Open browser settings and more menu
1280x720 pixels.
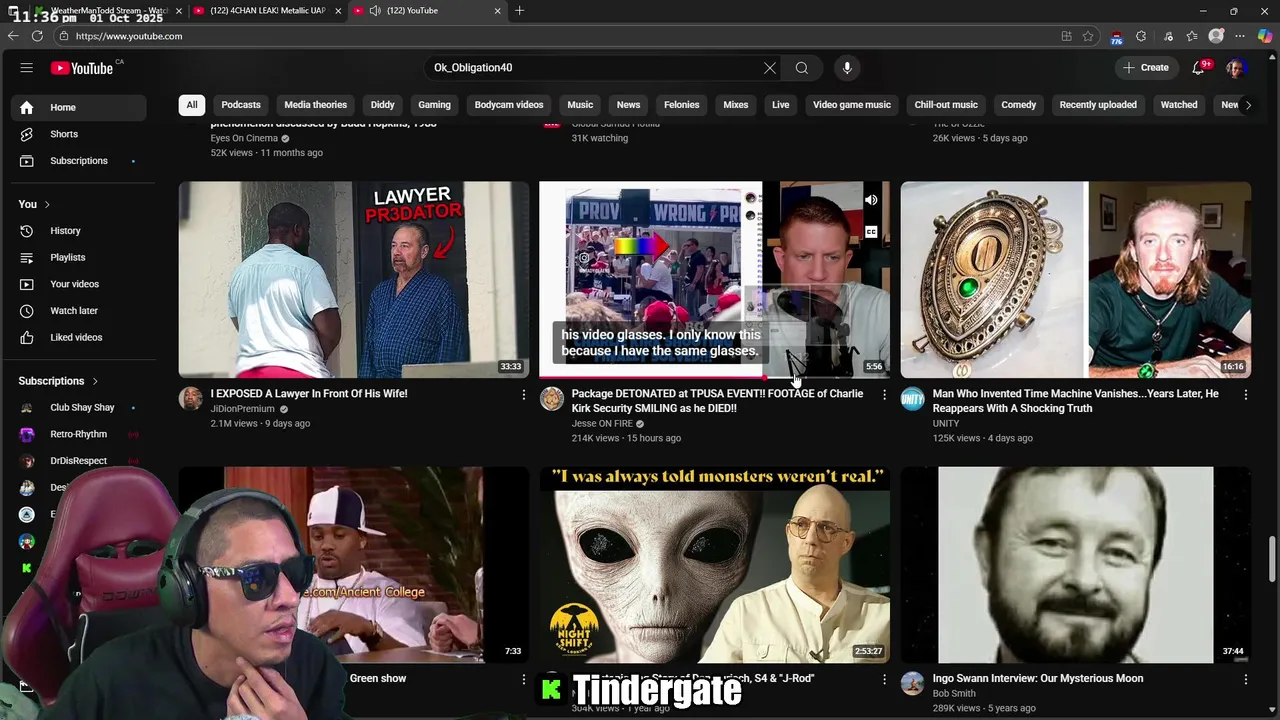[1241, 36]
